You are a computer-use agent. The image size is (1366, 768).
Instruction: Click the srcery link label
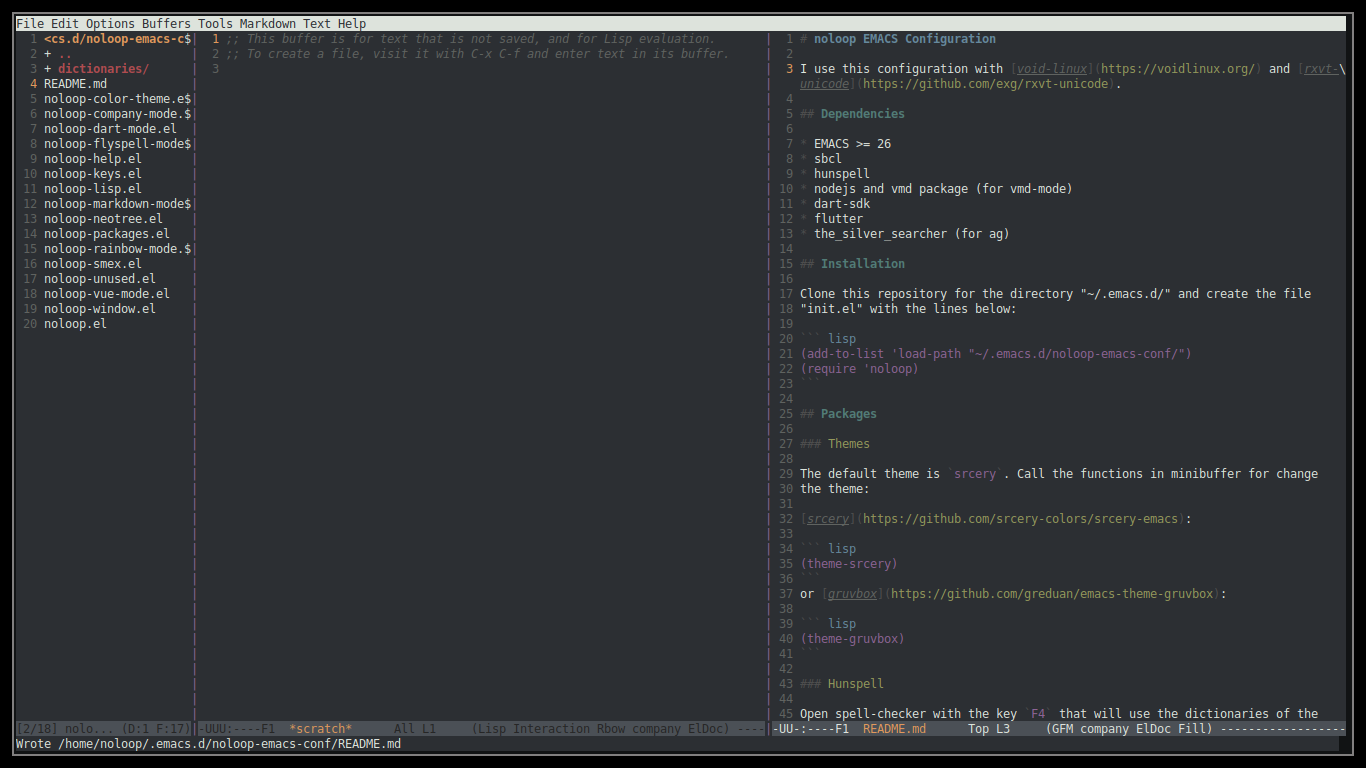[x=828, y=519]
